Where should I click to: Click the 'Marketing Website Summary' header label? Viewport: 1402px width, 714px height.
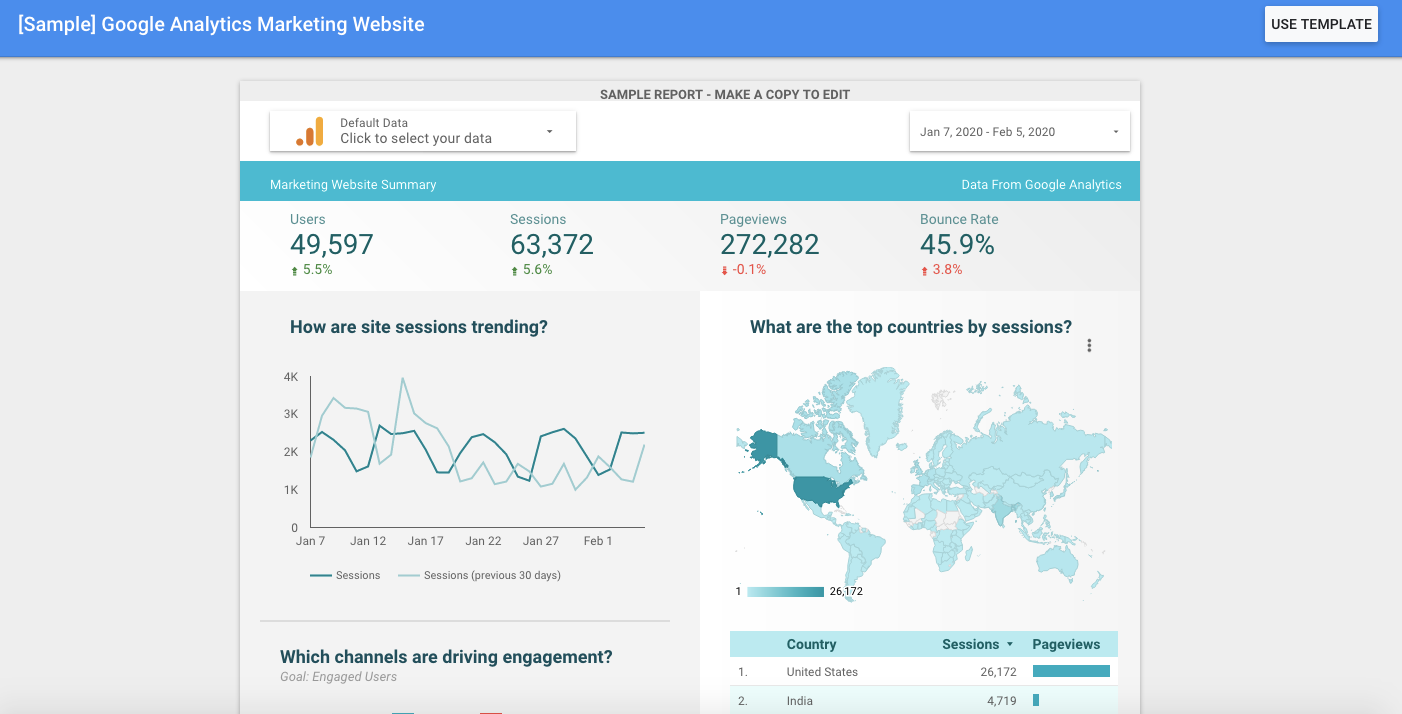(352, 184)
